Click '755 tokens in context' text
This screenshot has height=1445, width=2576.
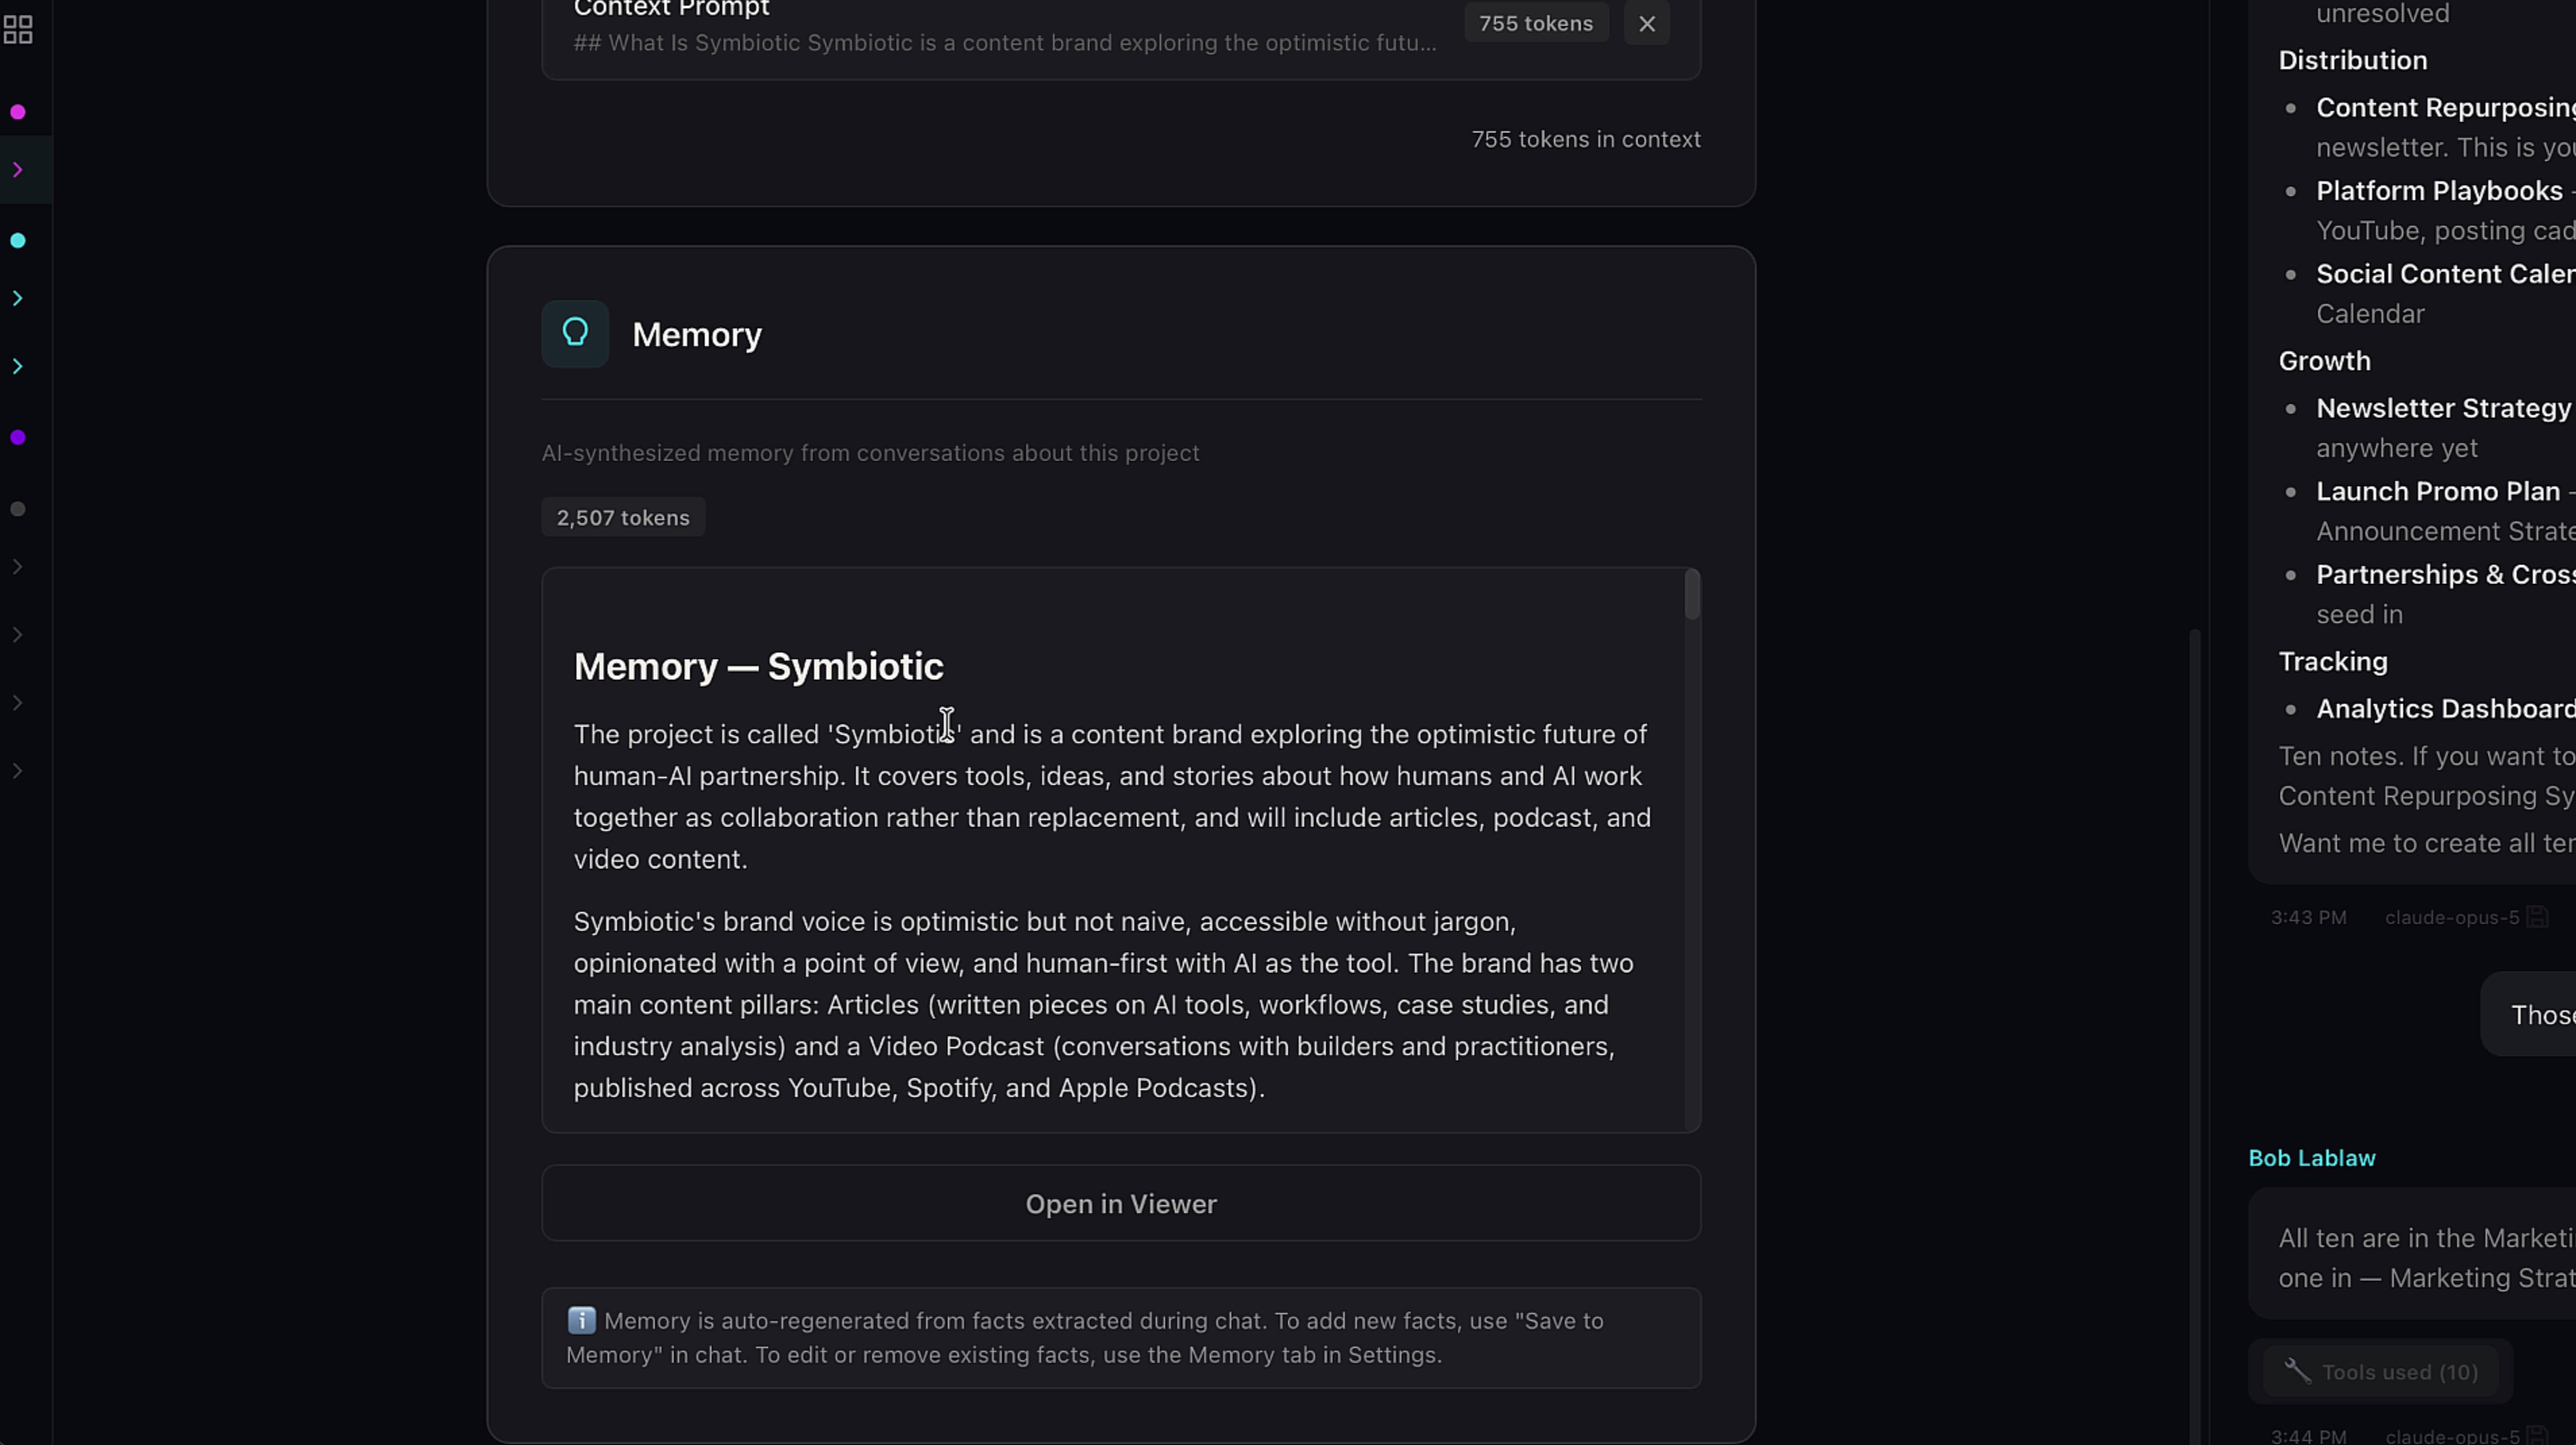click(1585, 139)
